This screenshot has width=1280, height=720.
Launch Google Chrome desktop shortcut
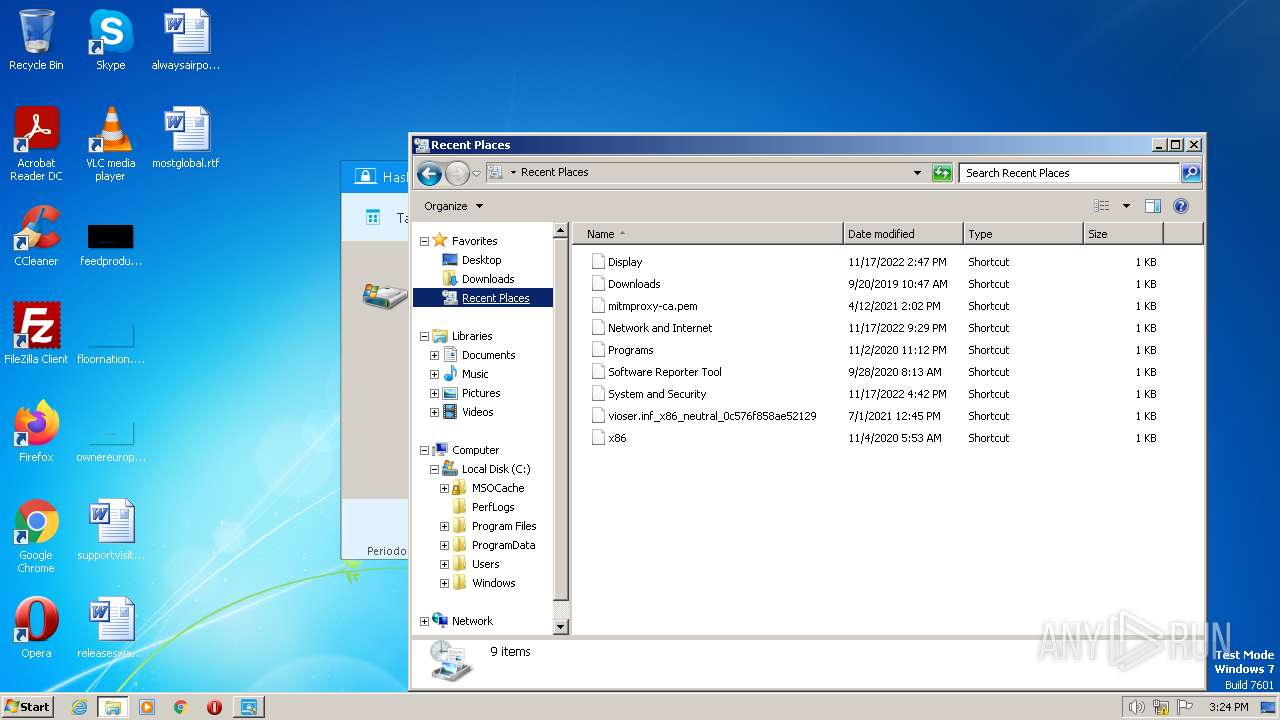coord(36,536)
